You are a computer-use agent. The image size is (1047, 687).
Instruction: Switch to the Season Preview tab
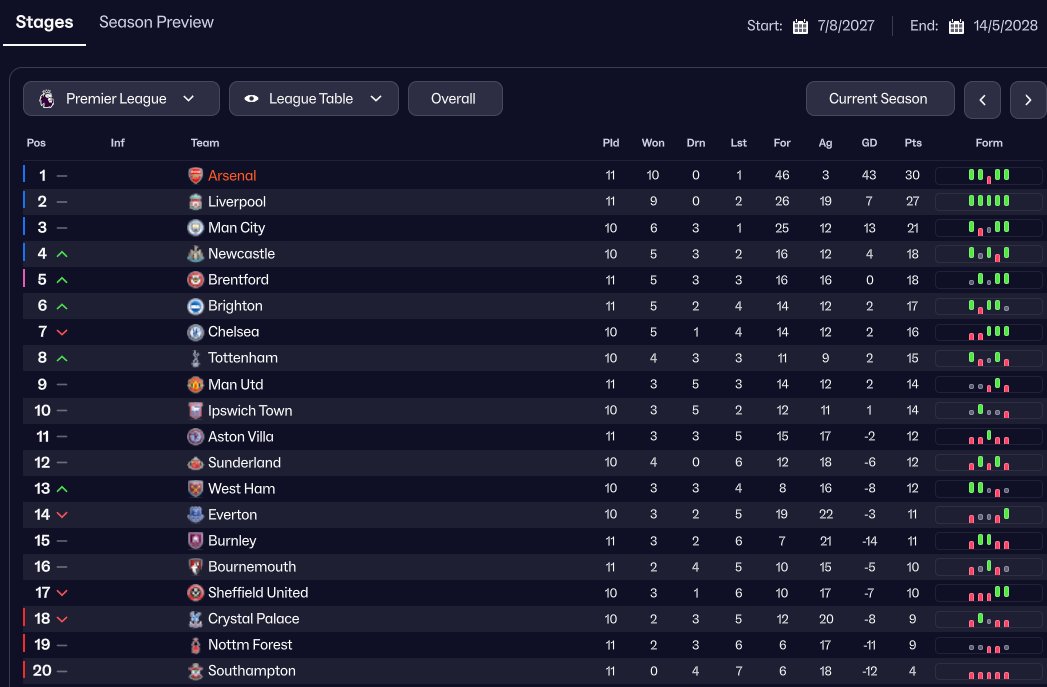pyautogui.click(x=156, y=22)
